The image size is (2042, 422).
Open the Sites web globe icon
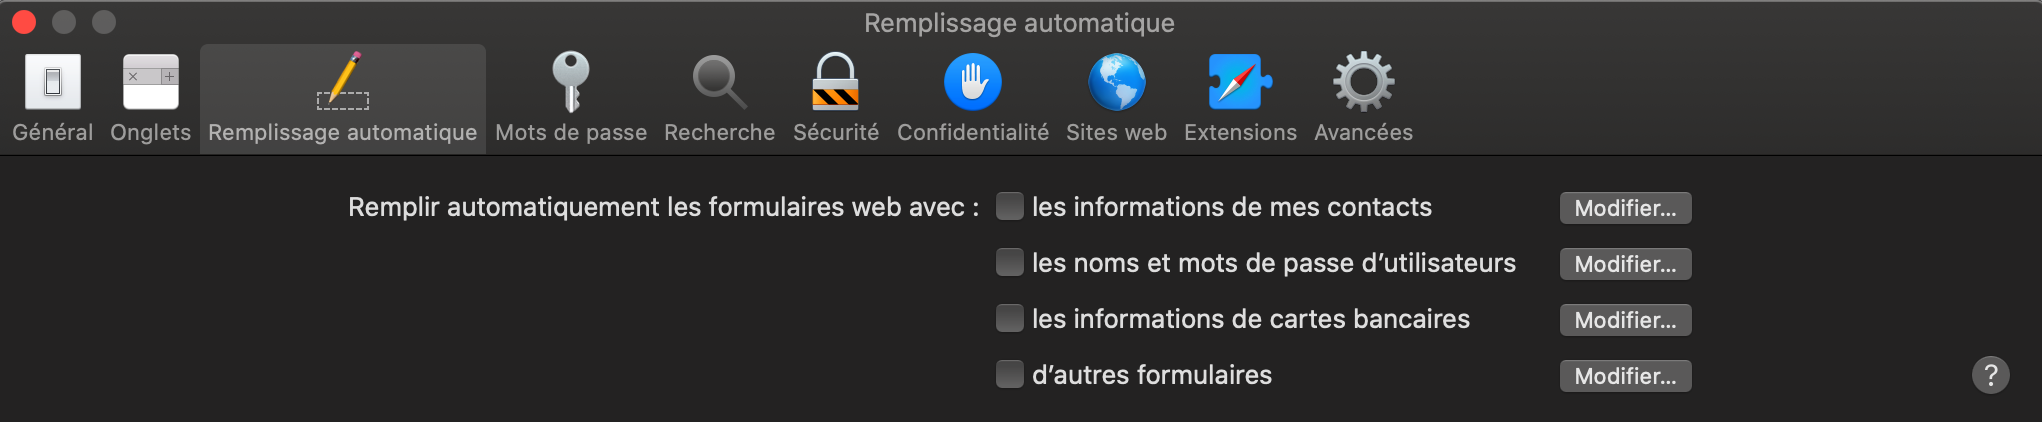tap(1116, 82)
